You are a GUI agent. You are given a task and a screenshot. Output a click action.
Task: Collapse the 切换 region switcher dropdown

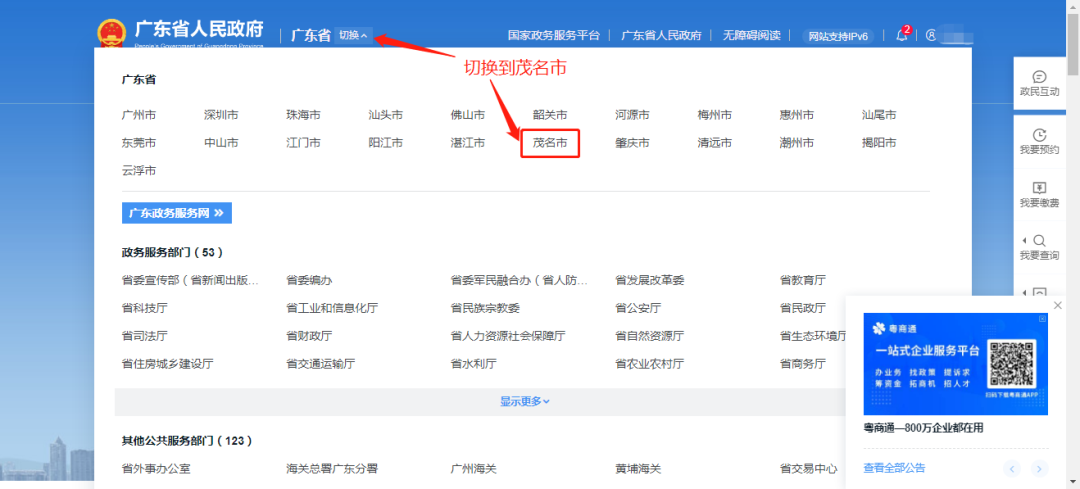tap(353, 35)
